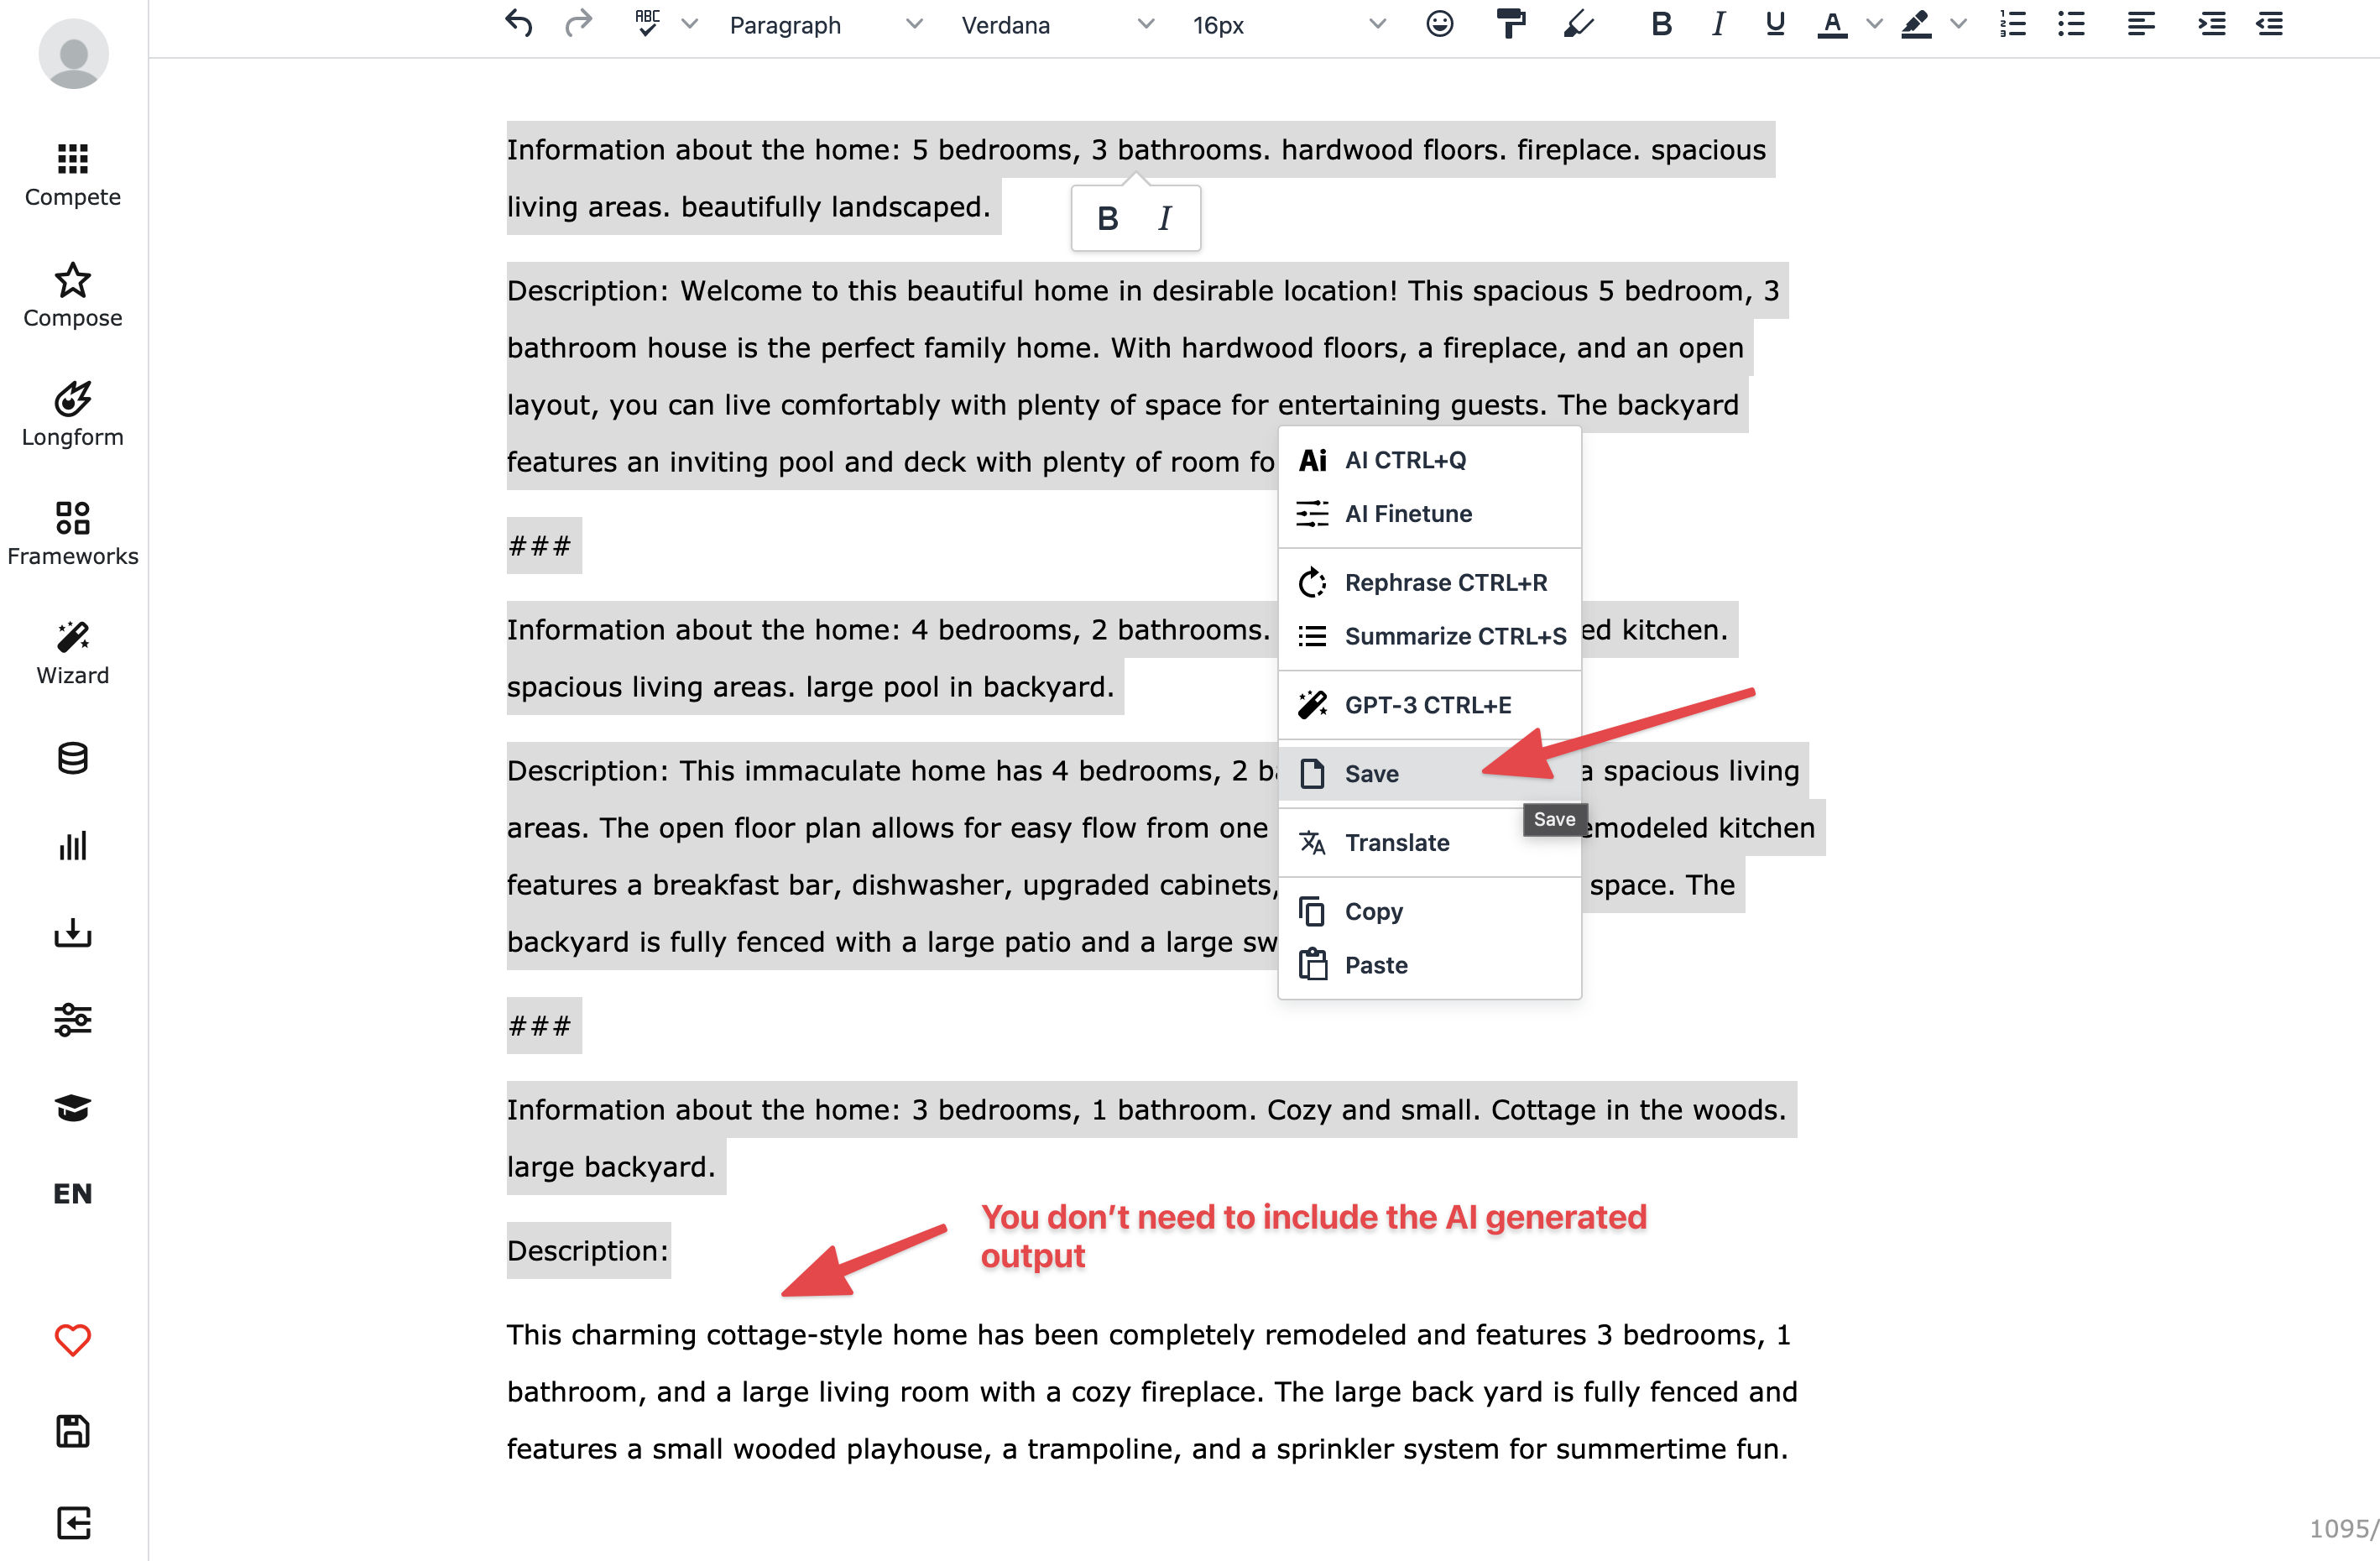The height and width of the screenshot is (1561, 2380).
Task: Increase the paragraph indent
Action: (x=2212, y=24)
